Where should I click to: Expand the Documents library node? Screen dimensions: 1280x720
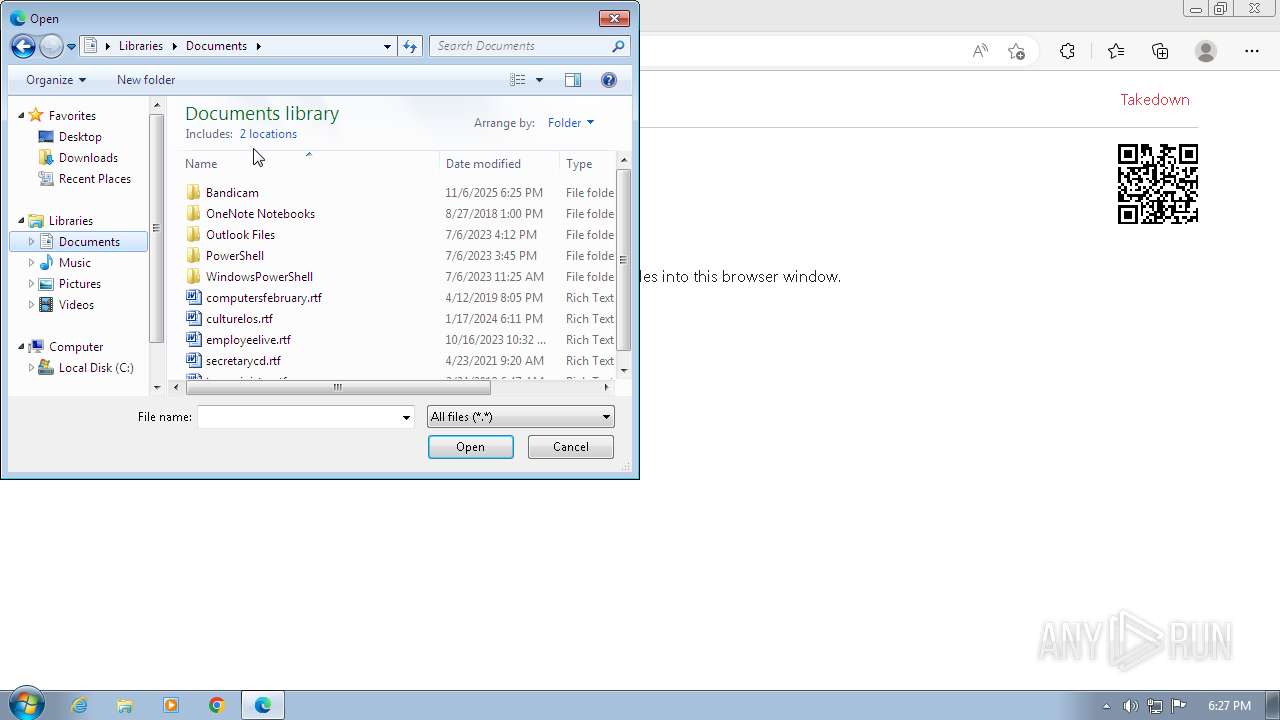coord(32,242)
